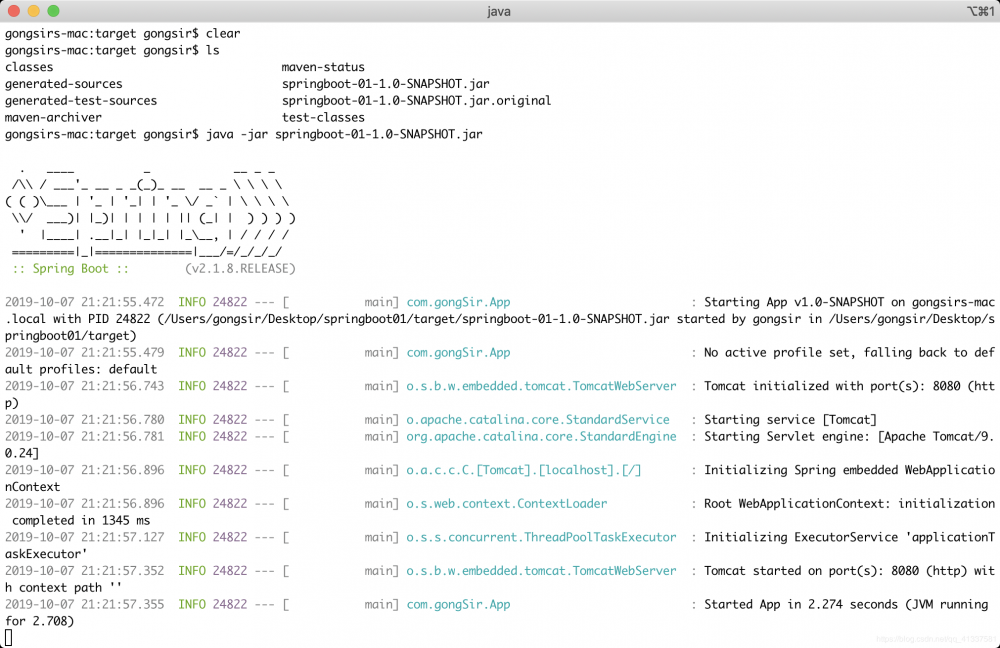Viewport: 1000px width, 648px height.
Task: Click the 'generated-sources' directory name
Action: click(64, 84)
